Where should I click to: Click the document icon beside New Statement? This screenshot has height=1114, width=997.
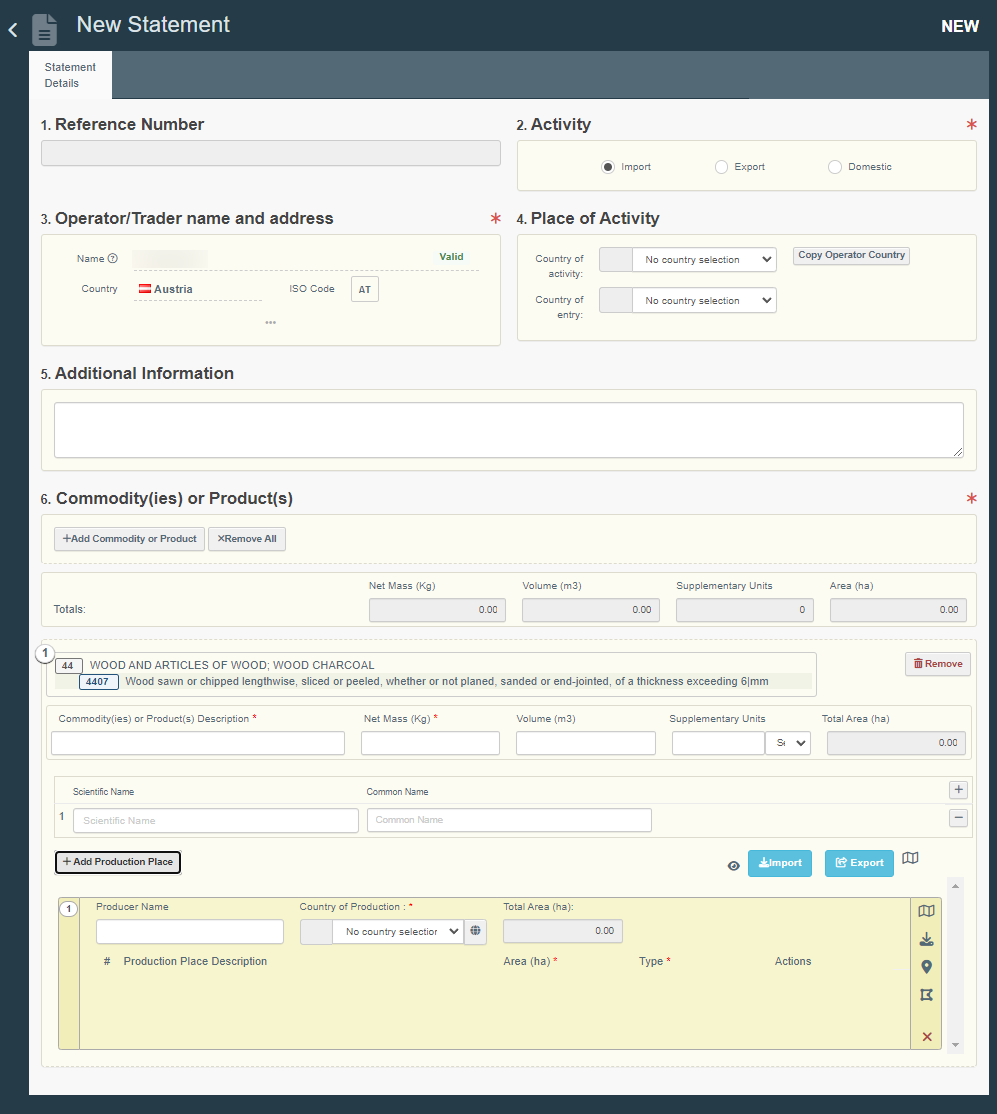tap(44, 30)
